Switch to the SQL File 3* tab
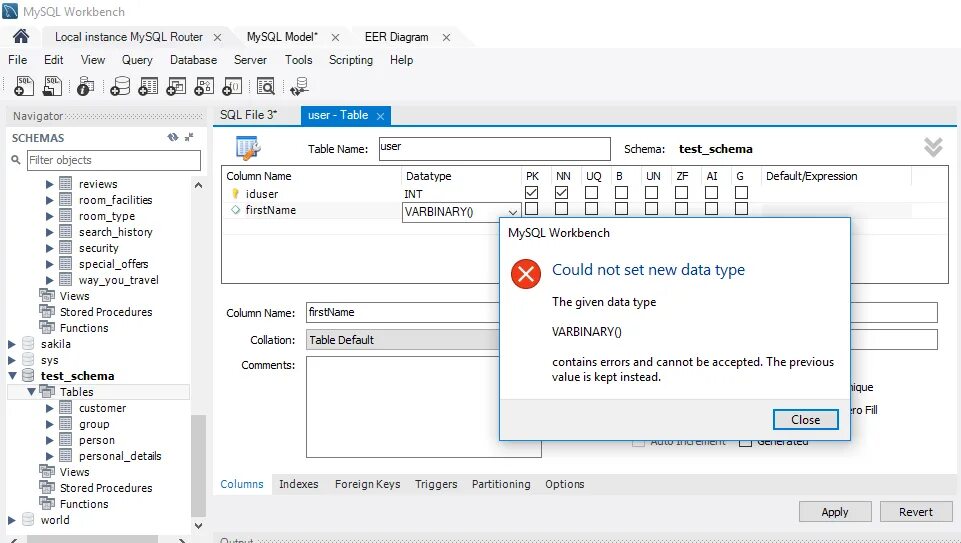Screen dimensions: 961x543 coord(248,115)
